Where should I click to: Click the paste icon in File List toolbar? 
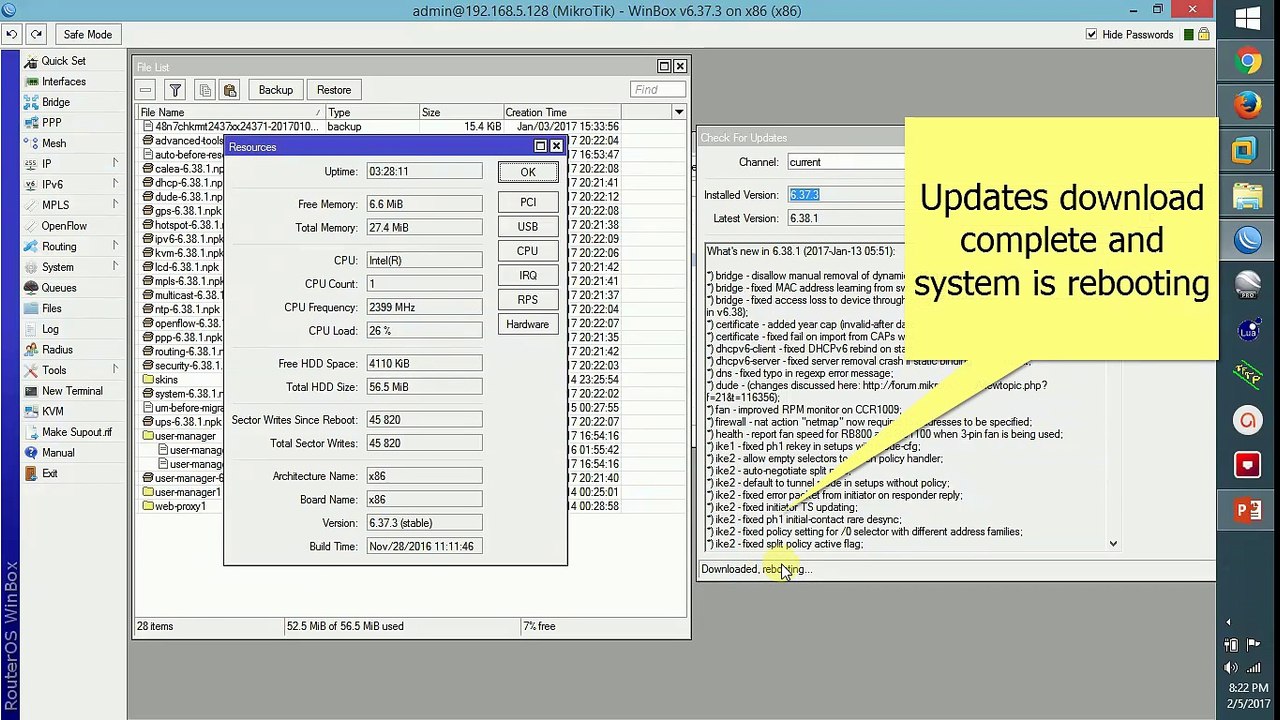[230, 90]
